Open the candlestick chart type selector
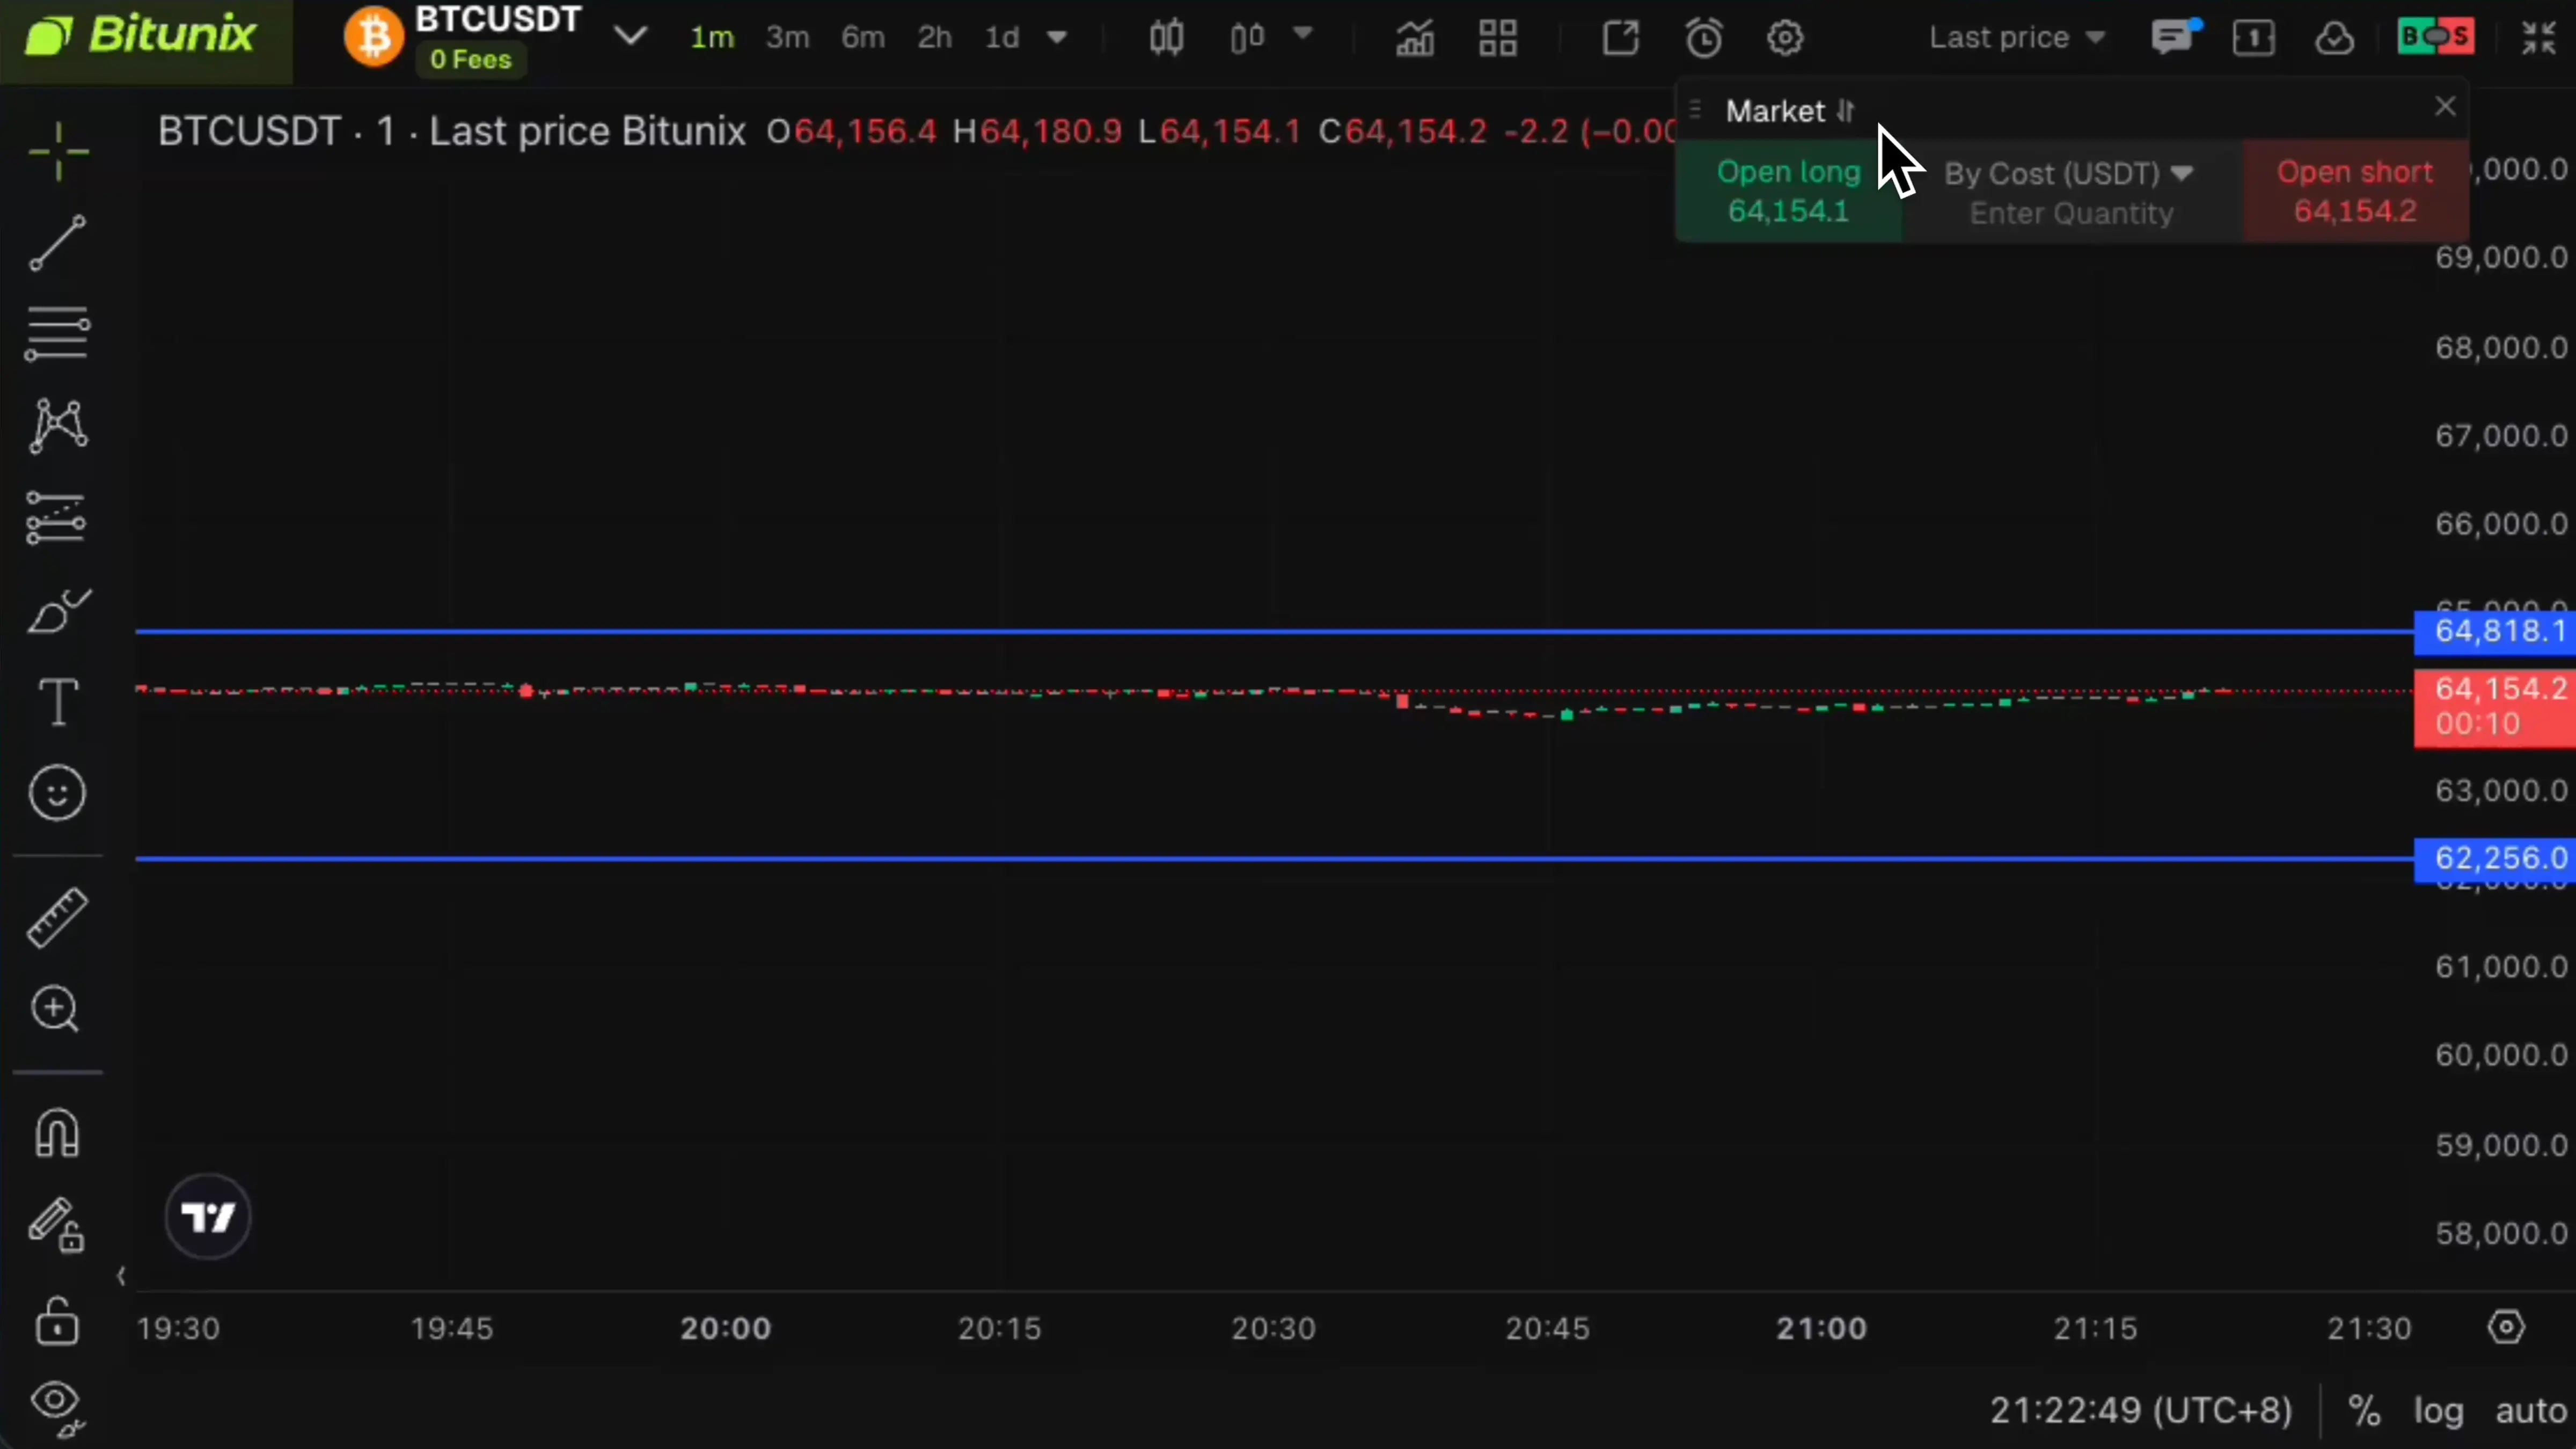This screenshot has width=2576, height=1449. point(1167,38)
